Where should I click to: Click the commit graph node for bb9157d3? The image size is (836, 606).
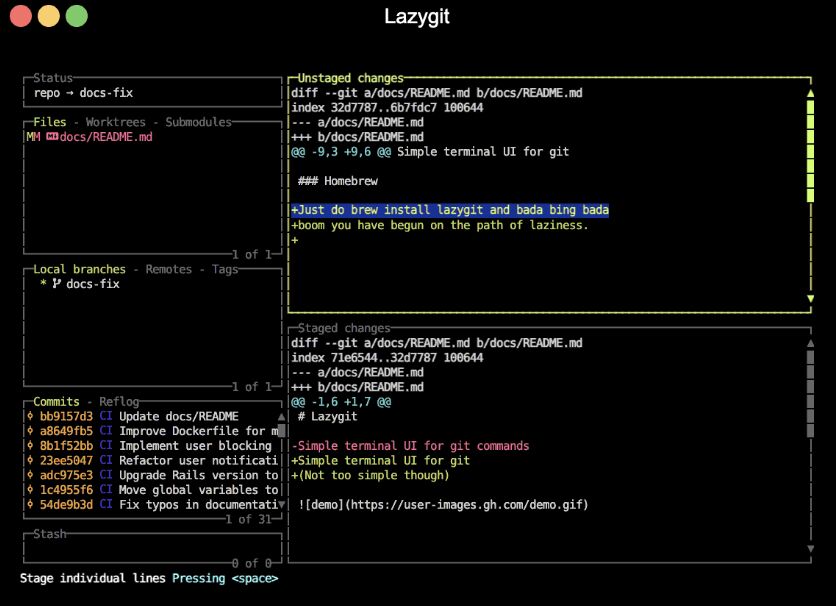(x=30, y=416)
